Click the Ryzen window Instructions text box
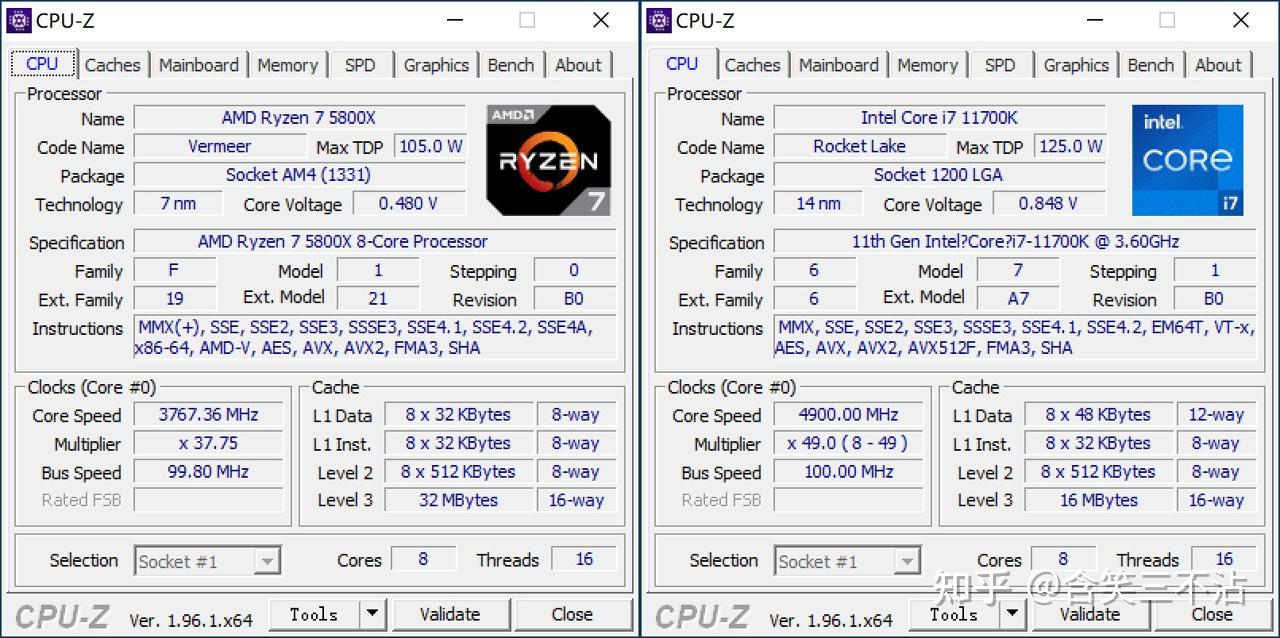The height and width of the screenshot is (638, 1280). click(375, 338)
